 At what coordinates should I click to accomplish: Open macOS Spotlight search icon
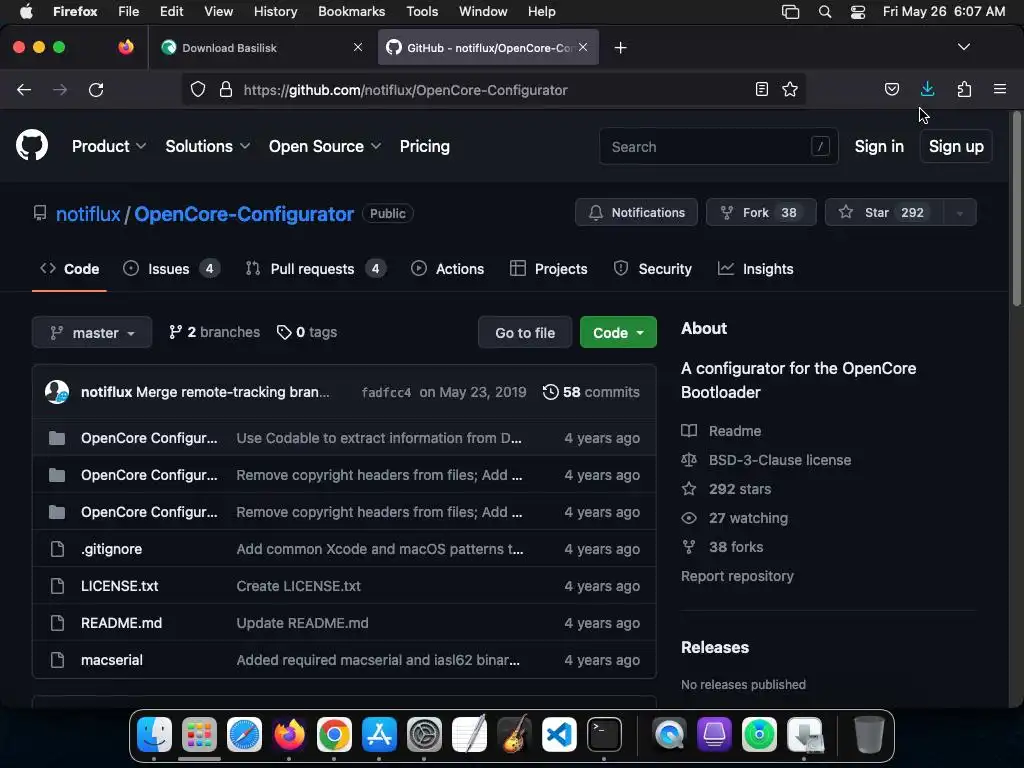tap(825, 12)
